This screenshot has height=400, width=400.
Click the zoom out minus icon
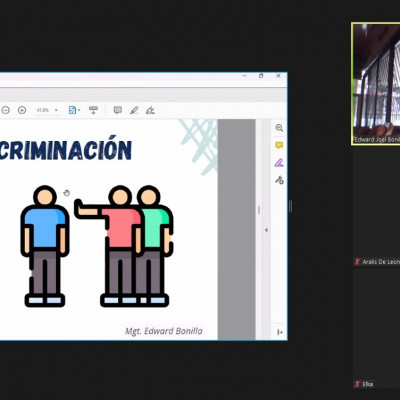pos(5,110)
